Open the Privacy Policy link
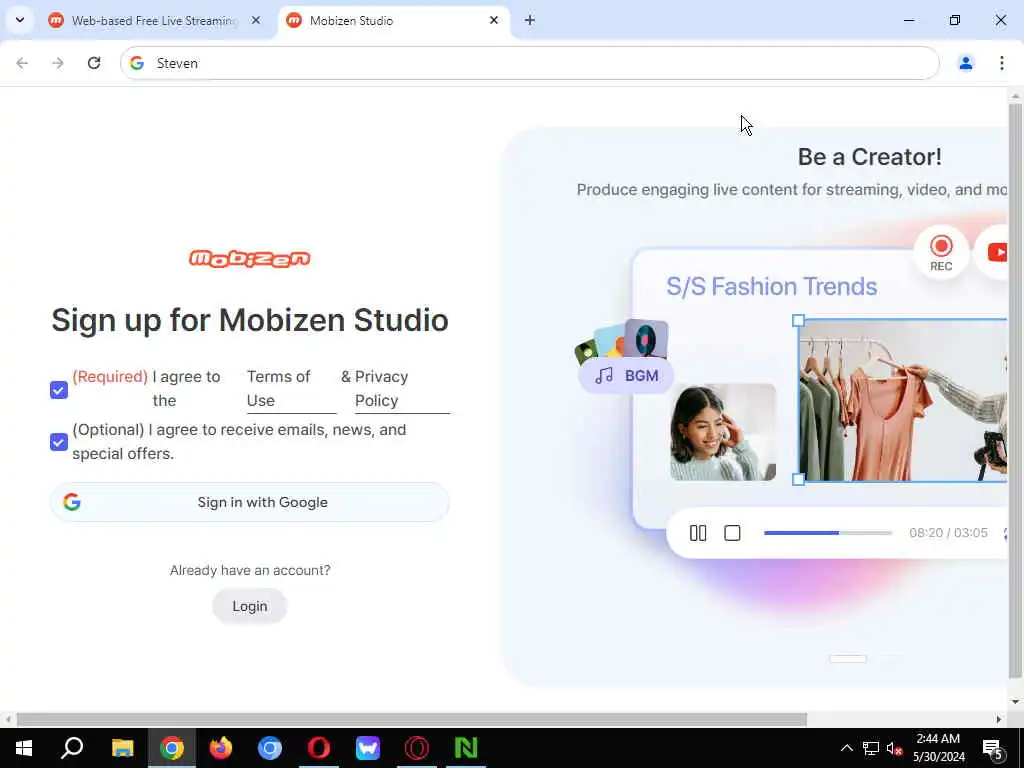The height and width of the screenshot is (768, 1024). click(402, 389)
